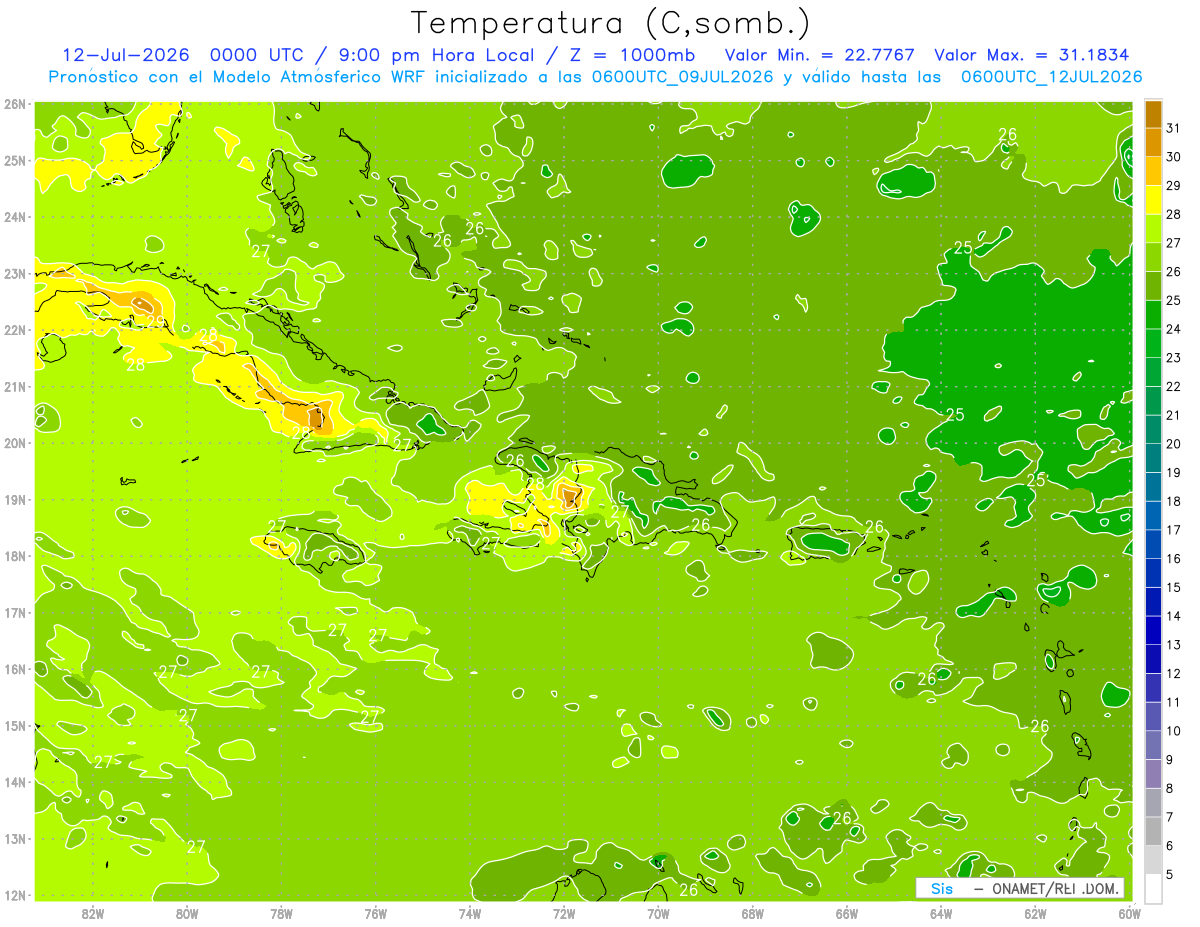Click the legend value "22"
Screen dimensions: 1200x927
[1174, 386]
